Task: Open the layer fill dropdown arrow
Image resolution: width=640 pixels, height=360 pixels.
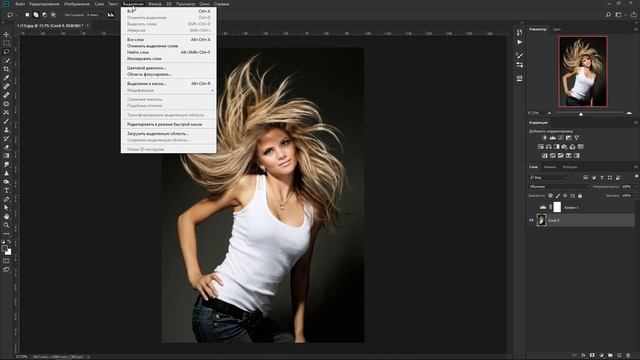Action: click(x=636, y=196)
